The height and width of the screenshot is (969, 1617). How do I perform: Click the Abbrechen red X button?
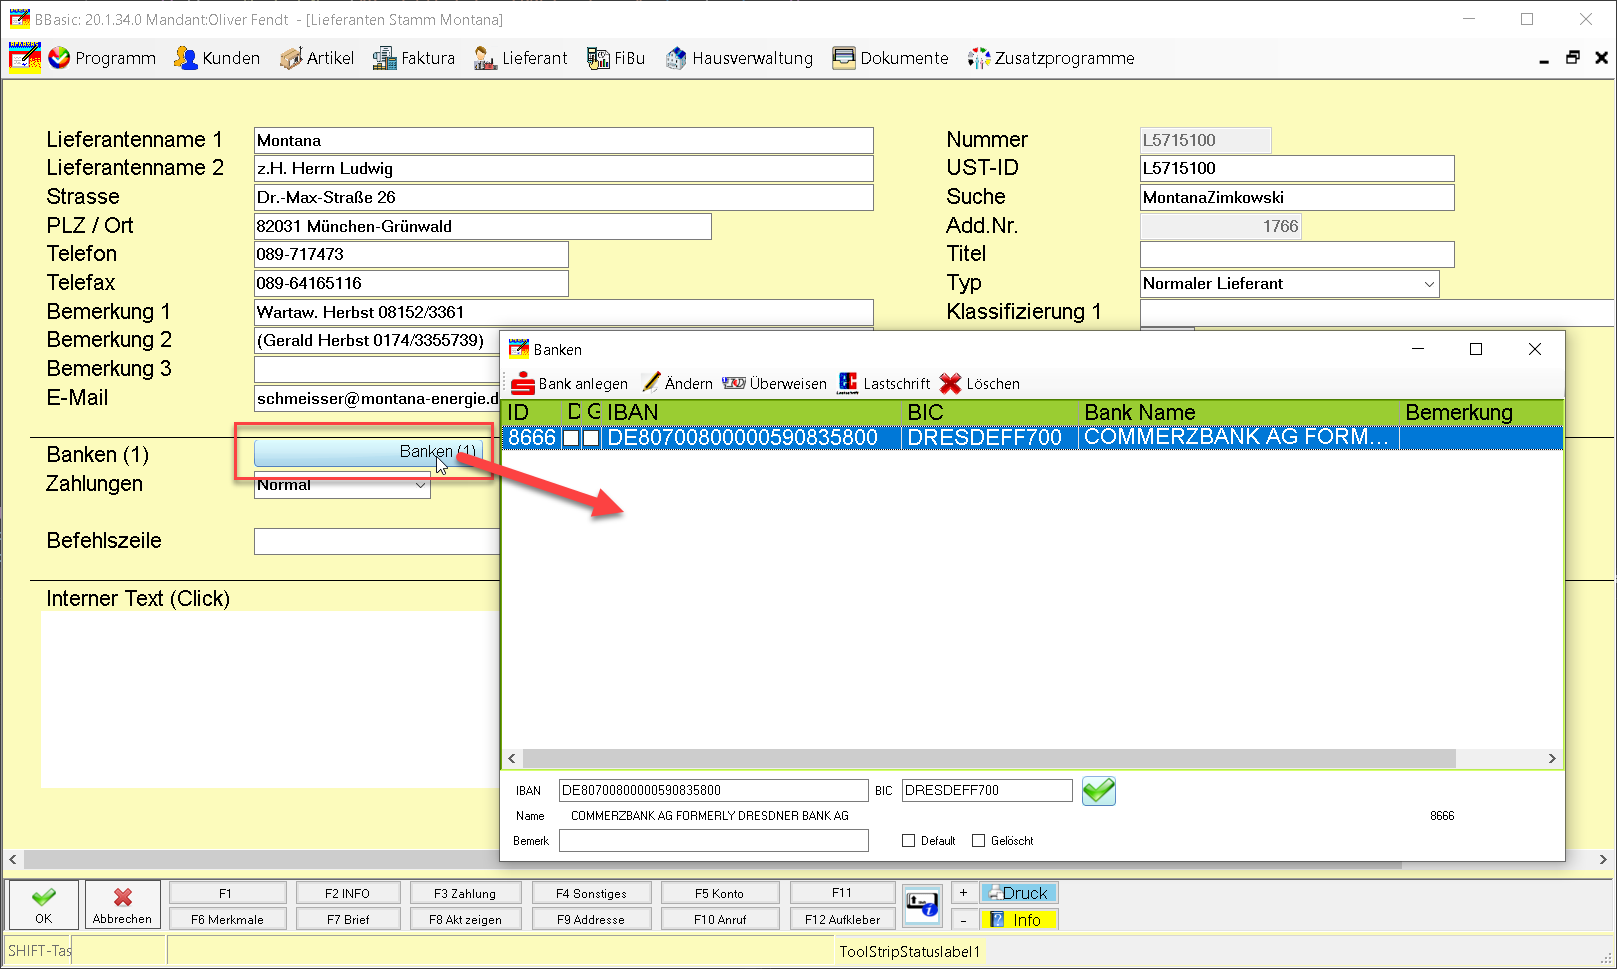[122, 904]
